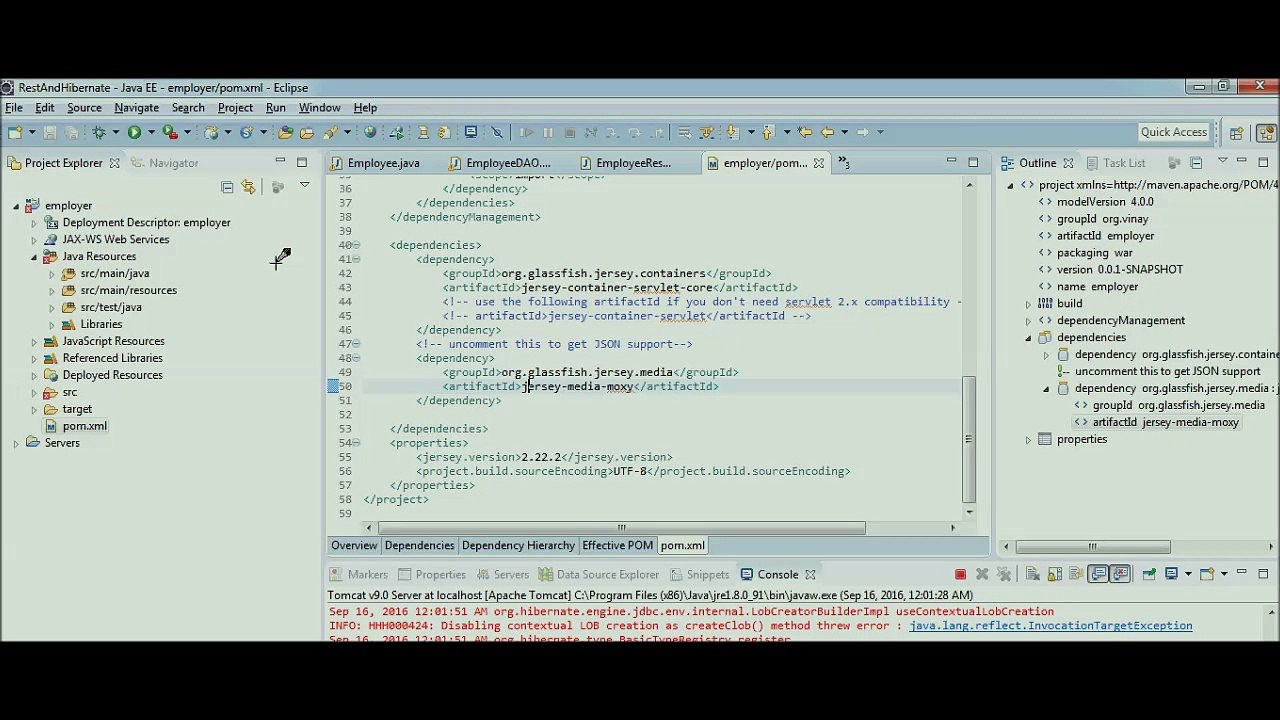Click the Open Perspective icon
This screenshot has height=720, width=1280.
(x=1236, y=133)
